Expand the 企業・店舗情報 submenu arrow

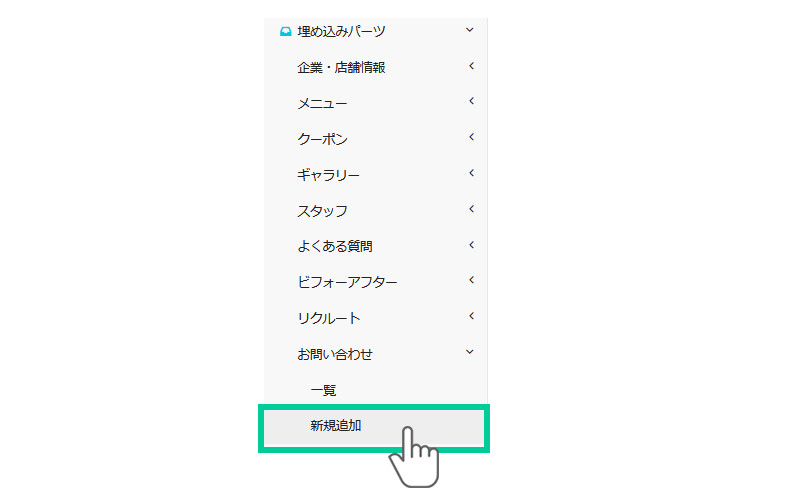470,67
